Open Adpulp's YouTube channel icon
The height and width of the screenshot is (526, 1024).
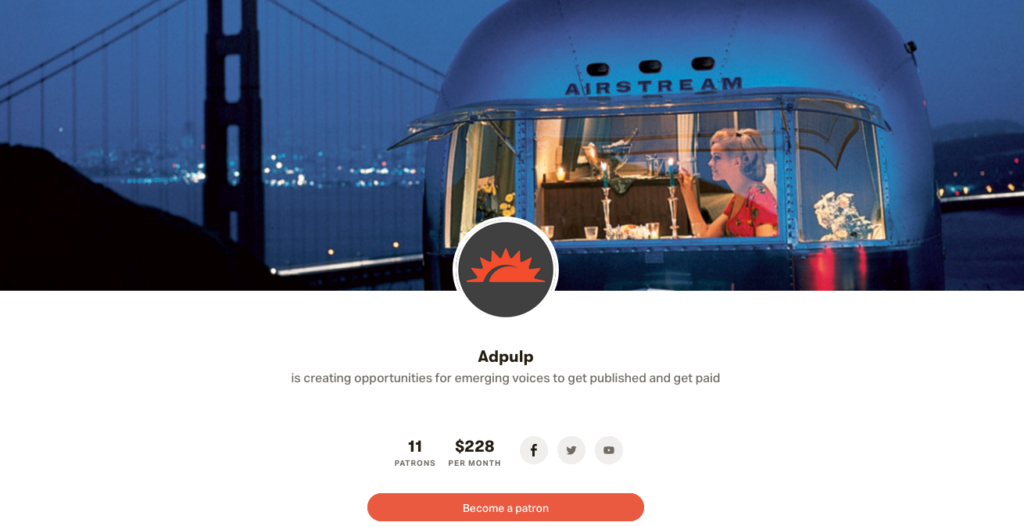pos(609,450)
